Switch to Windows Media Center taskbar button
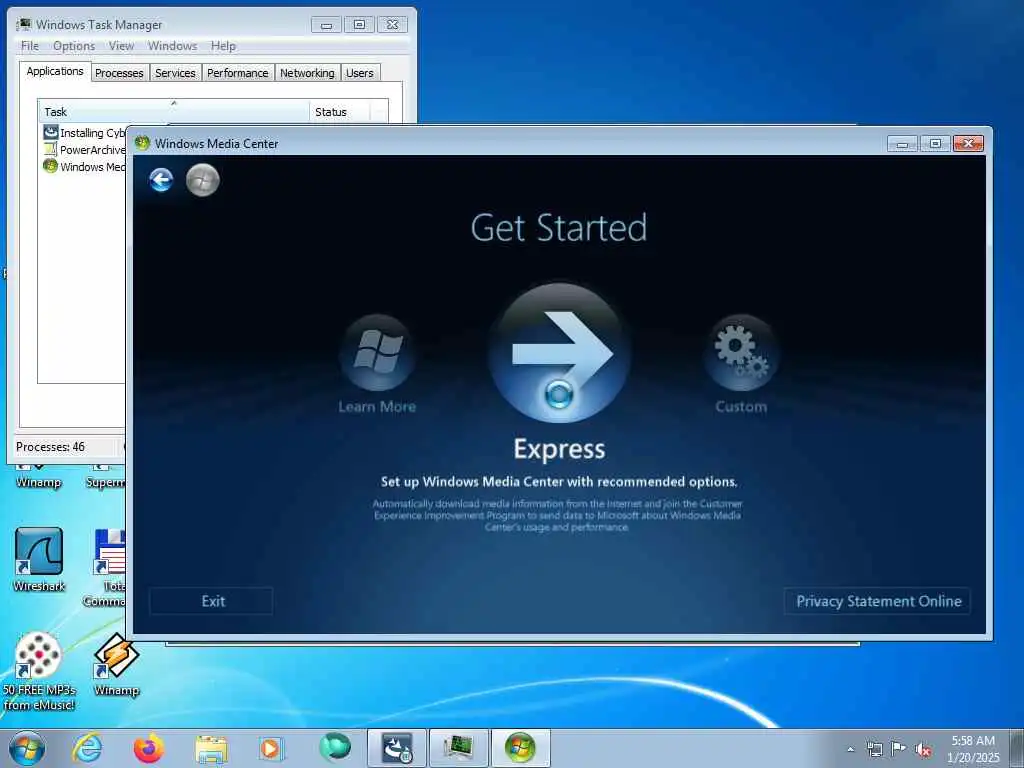The width and height of the screenshot is (1024, 768). [x=520, y=748]
